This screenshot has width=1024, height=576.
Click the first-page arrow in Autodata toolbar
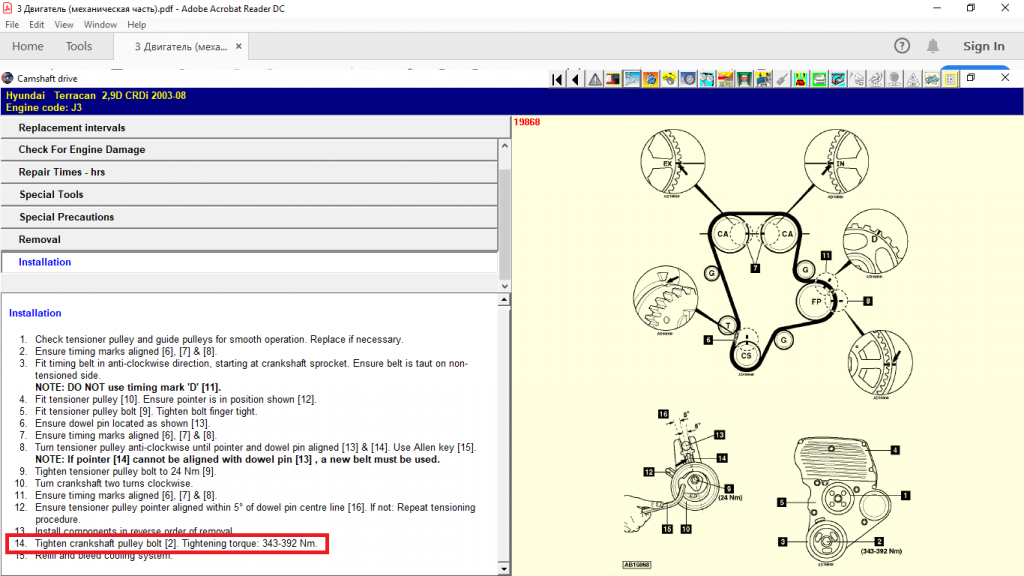click(558, 78)
